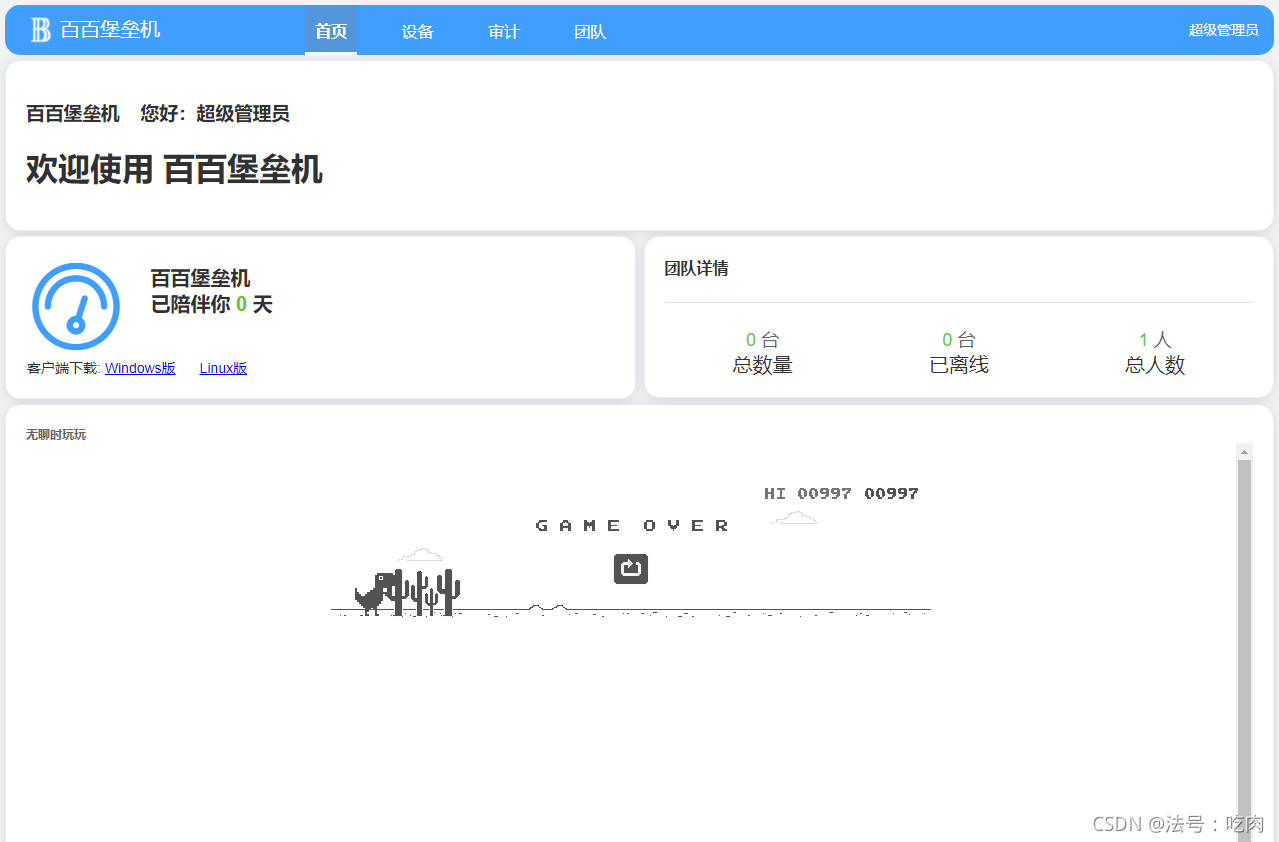The height and width of the screenshot is (842, 1279).
Task: Click the 已离线 offline count label
Action: coord(959,365)
